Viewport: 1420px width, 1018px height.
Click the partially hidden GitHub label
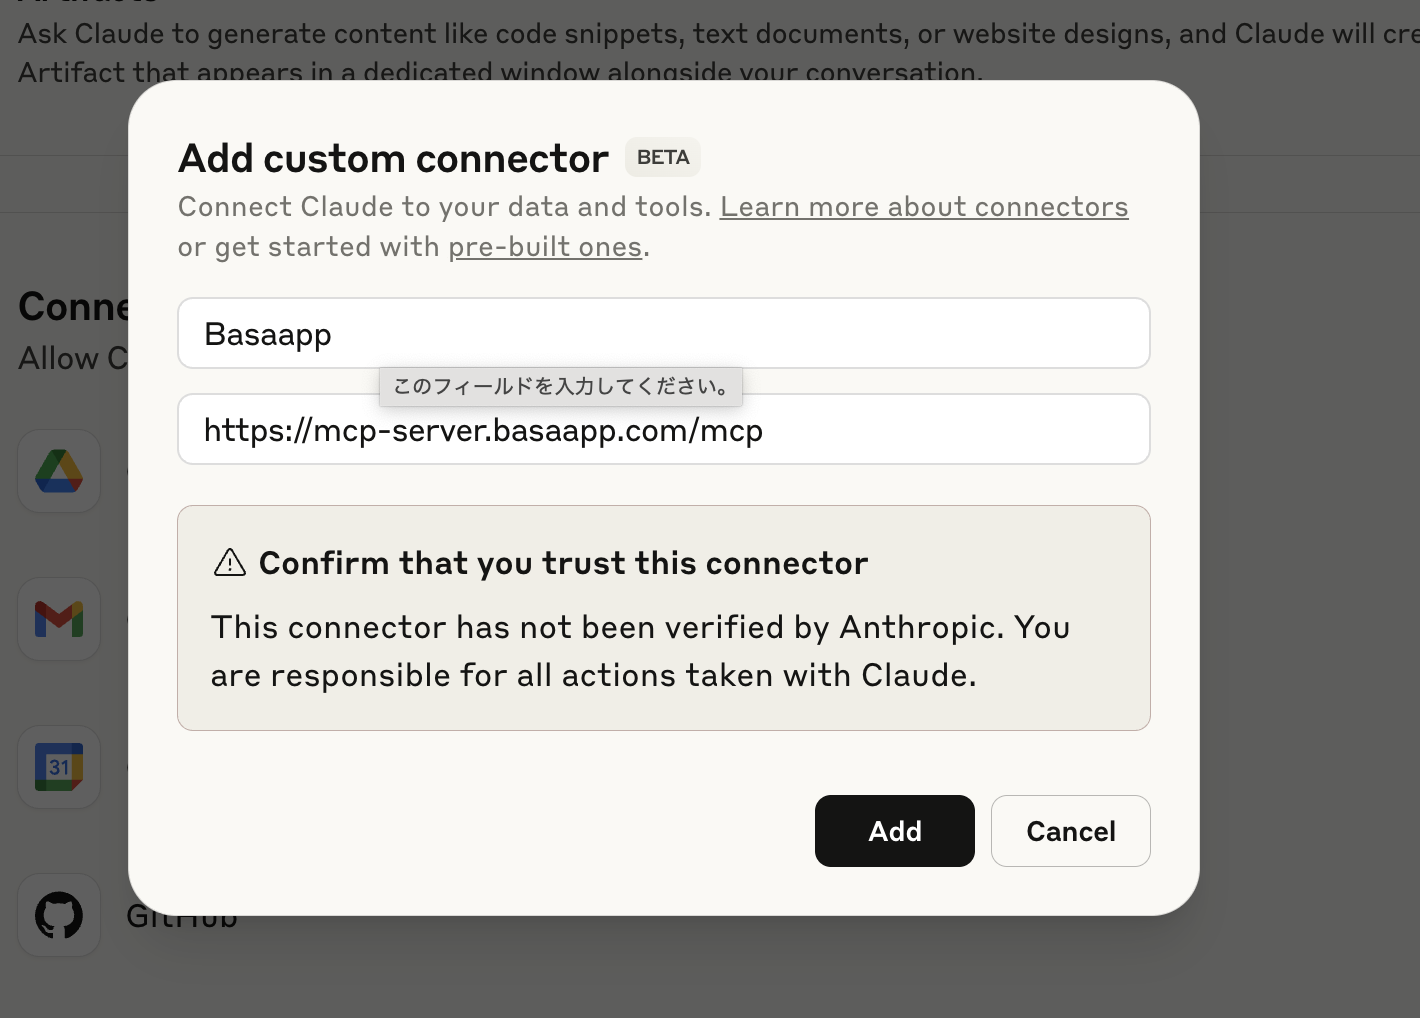pyautogui.click(x=182, y=923)
